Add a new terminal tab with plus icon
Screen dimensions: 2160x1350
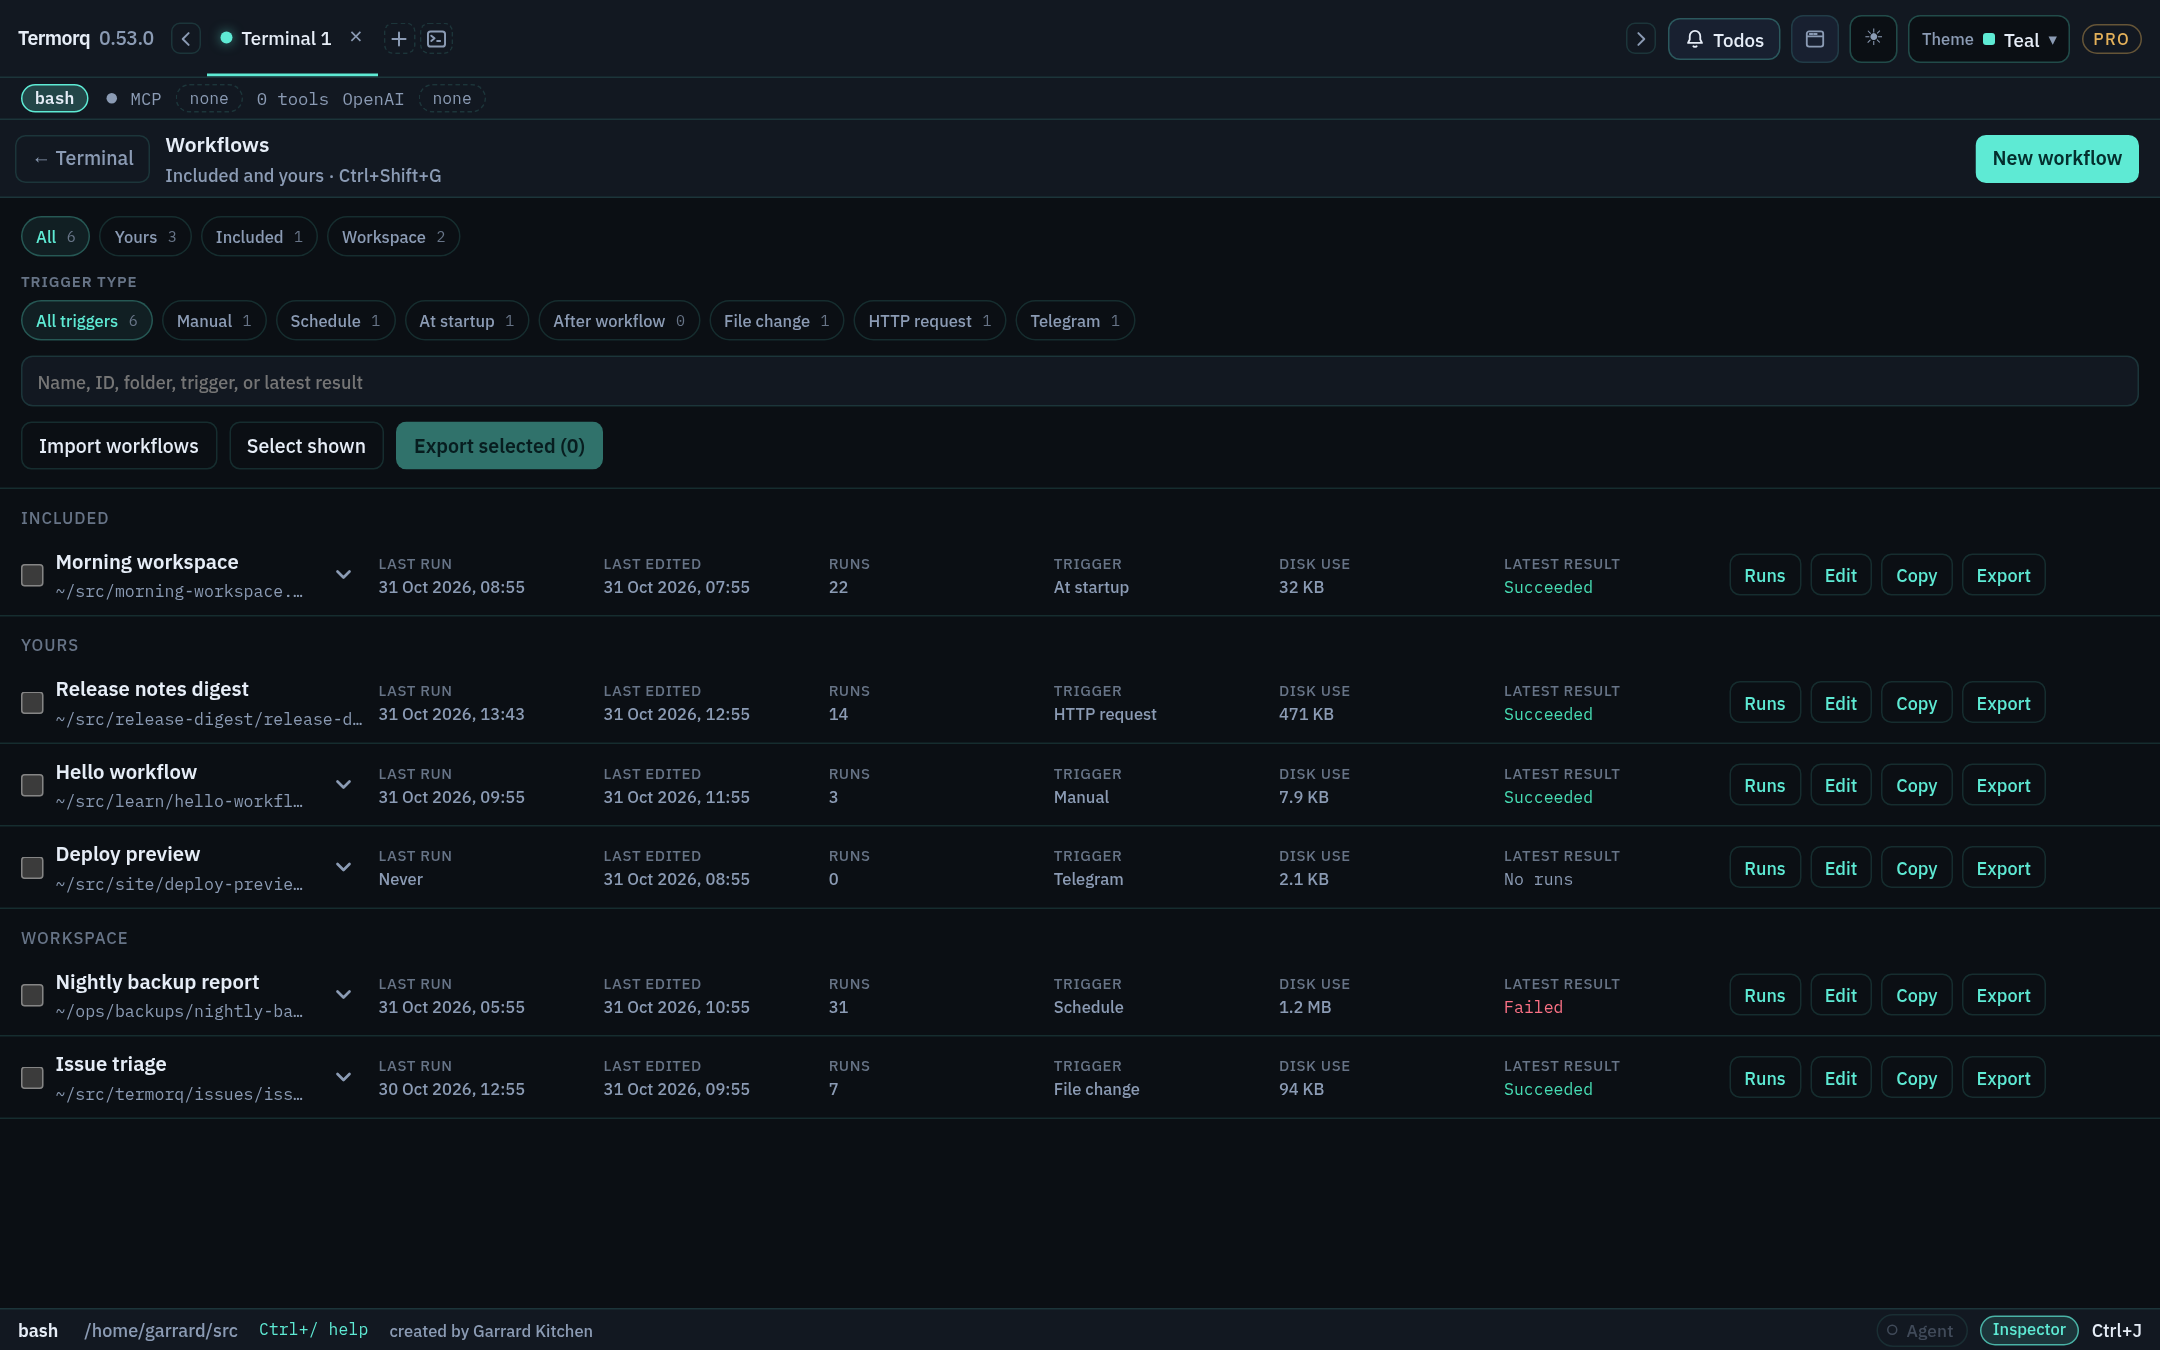pos(399,39)
